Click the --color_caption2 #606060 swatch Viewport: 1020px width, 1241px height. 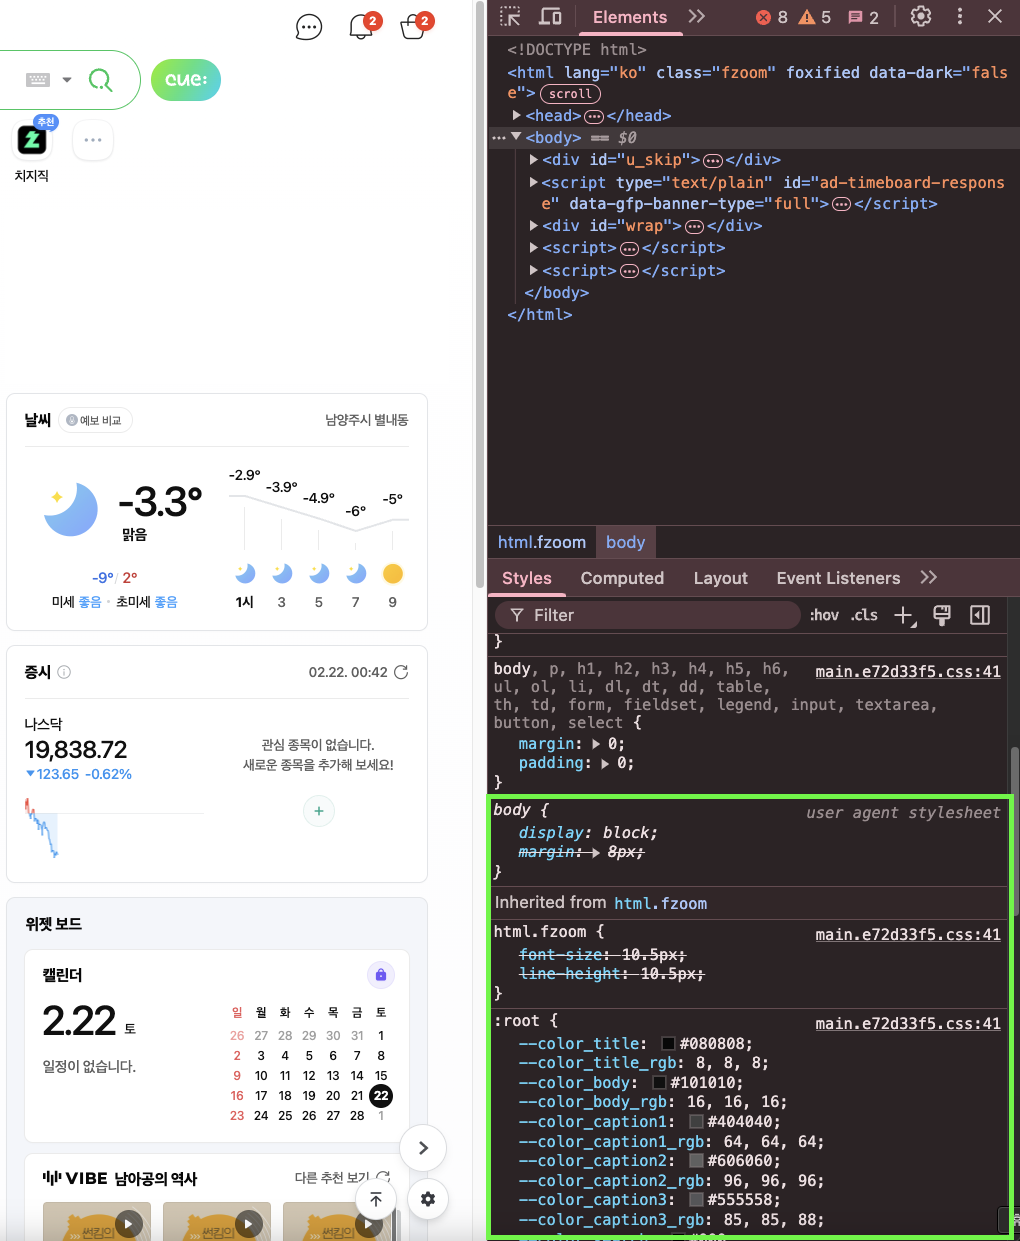click(x=696, y=1161)
